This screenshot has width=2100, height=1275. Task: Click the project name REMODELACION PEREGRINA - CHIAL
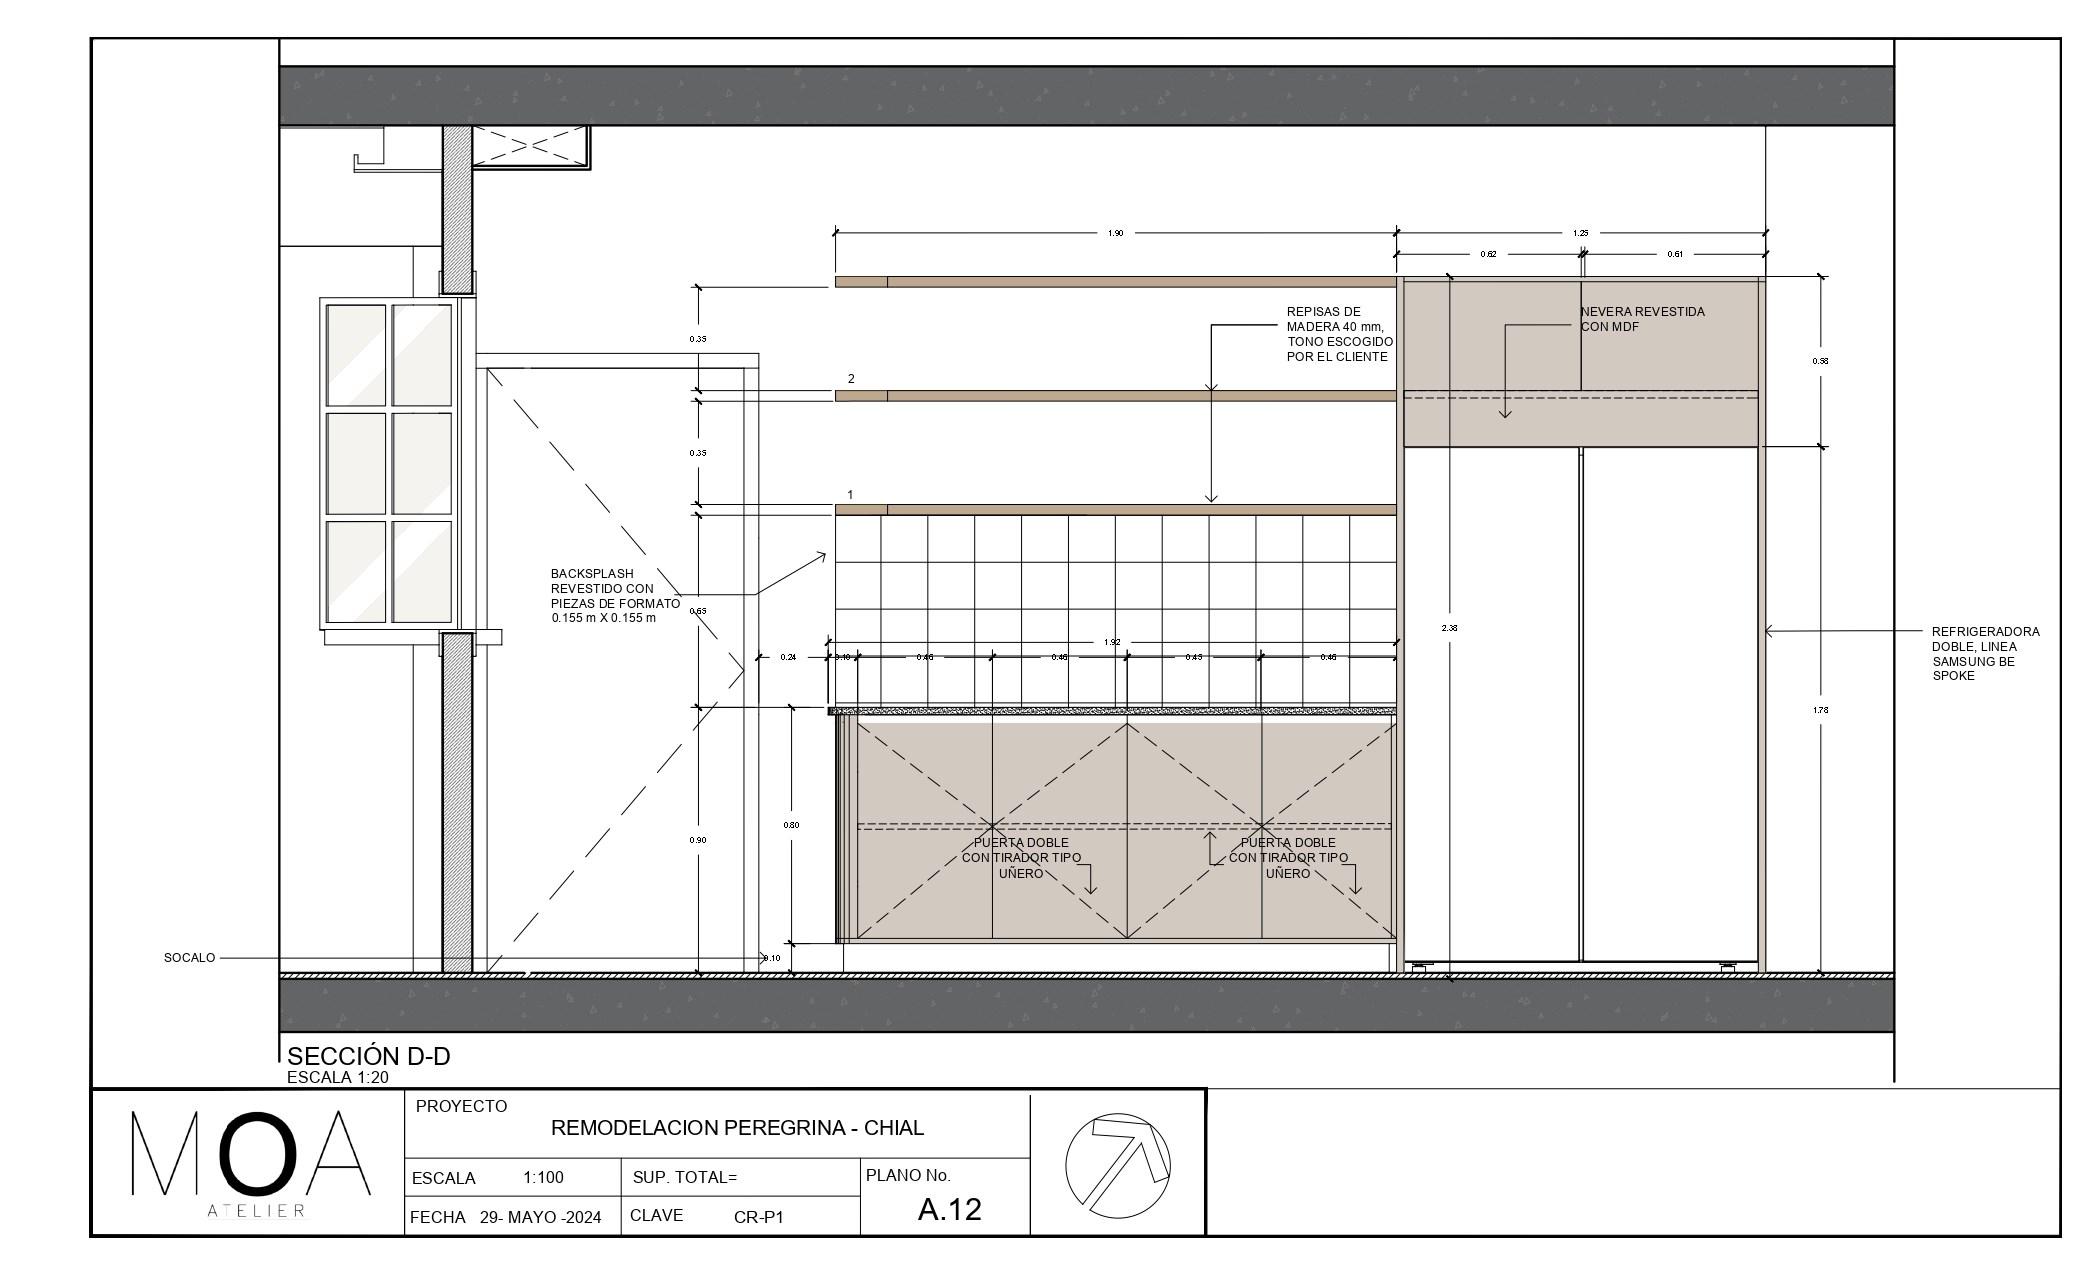(737, 1128)
